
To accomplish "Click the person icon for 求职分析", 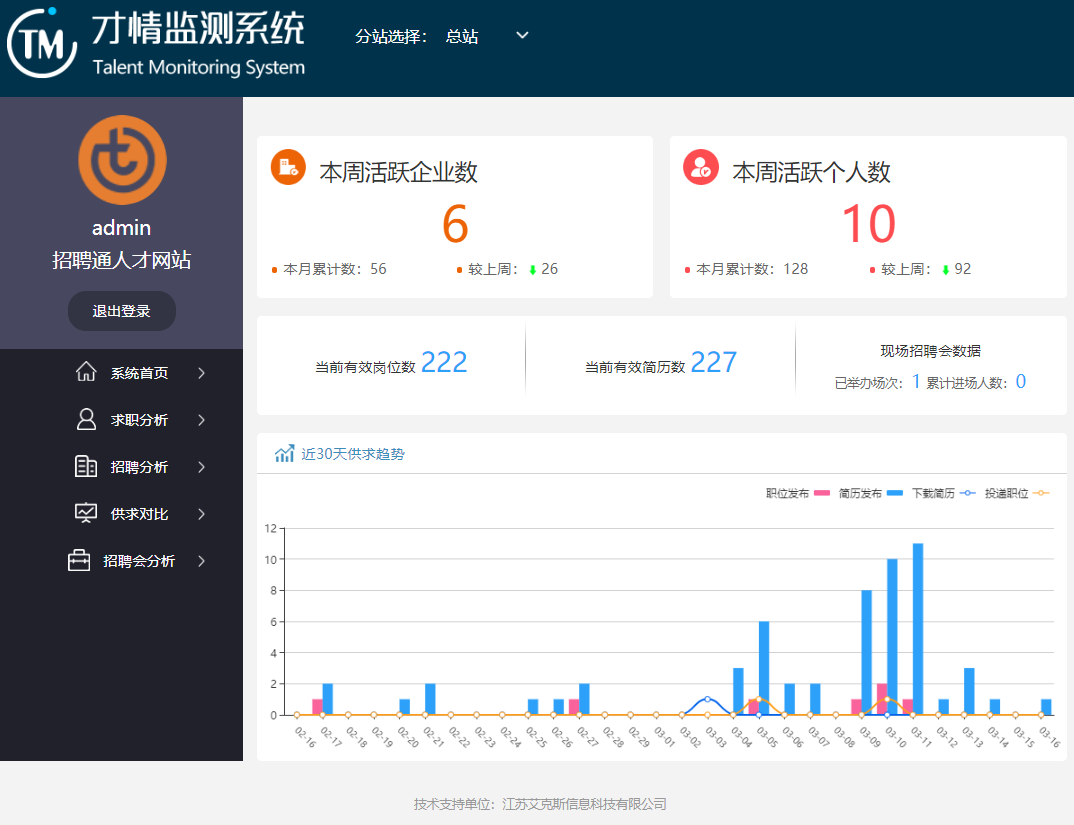I will [86, 419].
